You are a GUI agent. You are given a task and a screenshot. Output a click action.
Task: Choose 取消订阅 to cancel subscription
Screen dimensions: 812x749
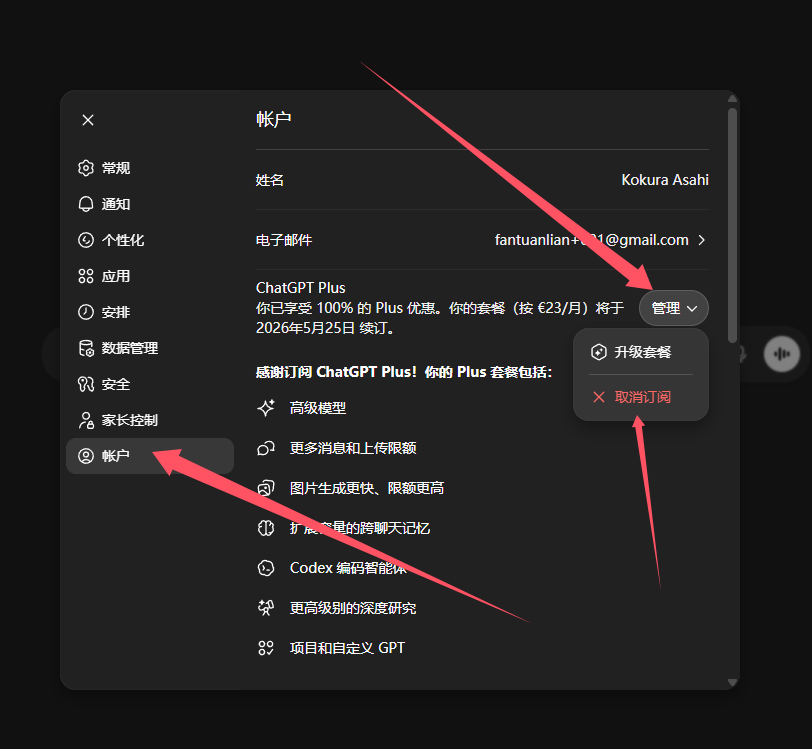(x=641, y=397)
